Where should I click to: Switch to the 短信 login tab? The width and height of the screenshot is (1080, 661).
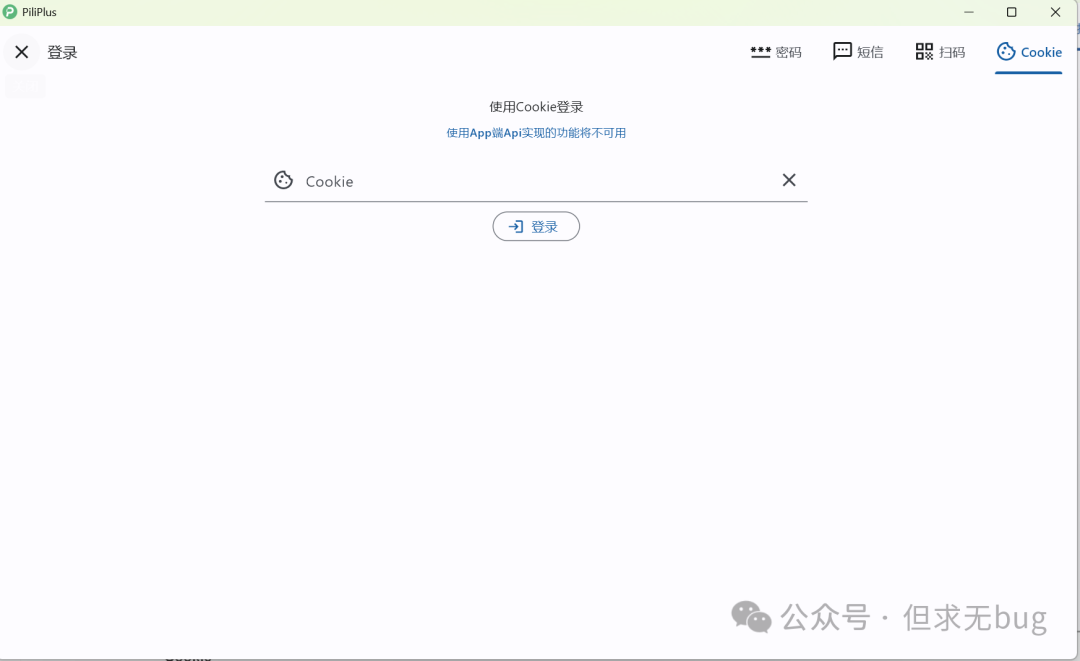(x=870, y=53)
